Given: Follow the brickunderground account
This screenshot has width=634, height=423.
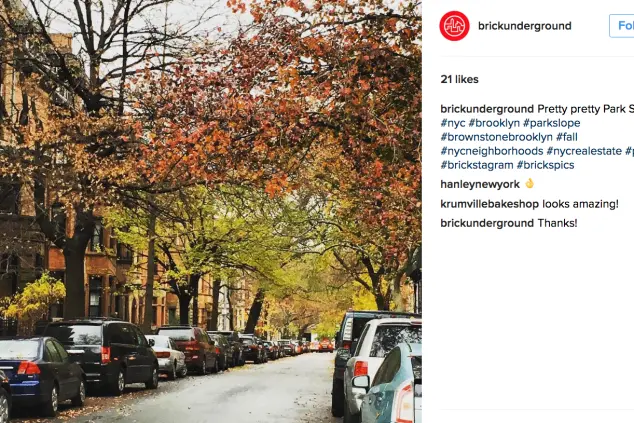Looking at the screenshot, I should (622, 26).
